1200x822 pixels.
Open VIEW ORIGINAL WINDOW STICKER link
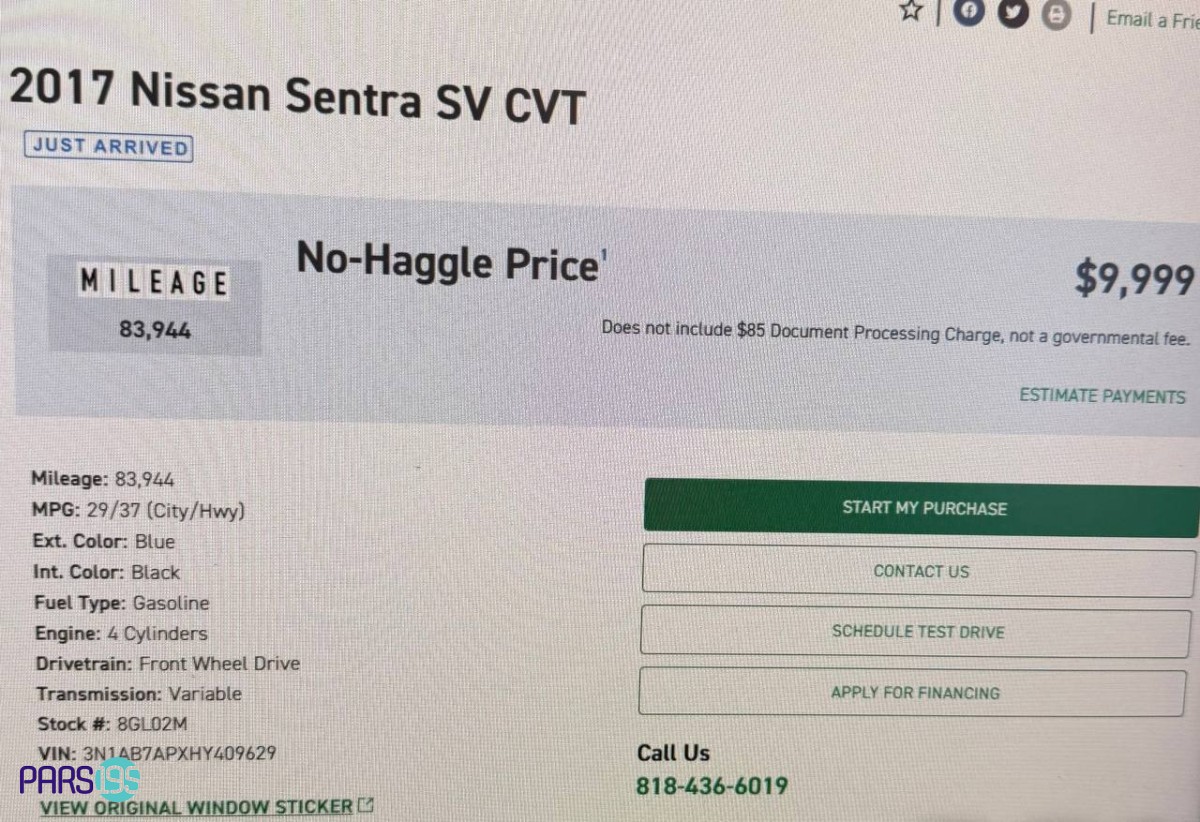196,806
